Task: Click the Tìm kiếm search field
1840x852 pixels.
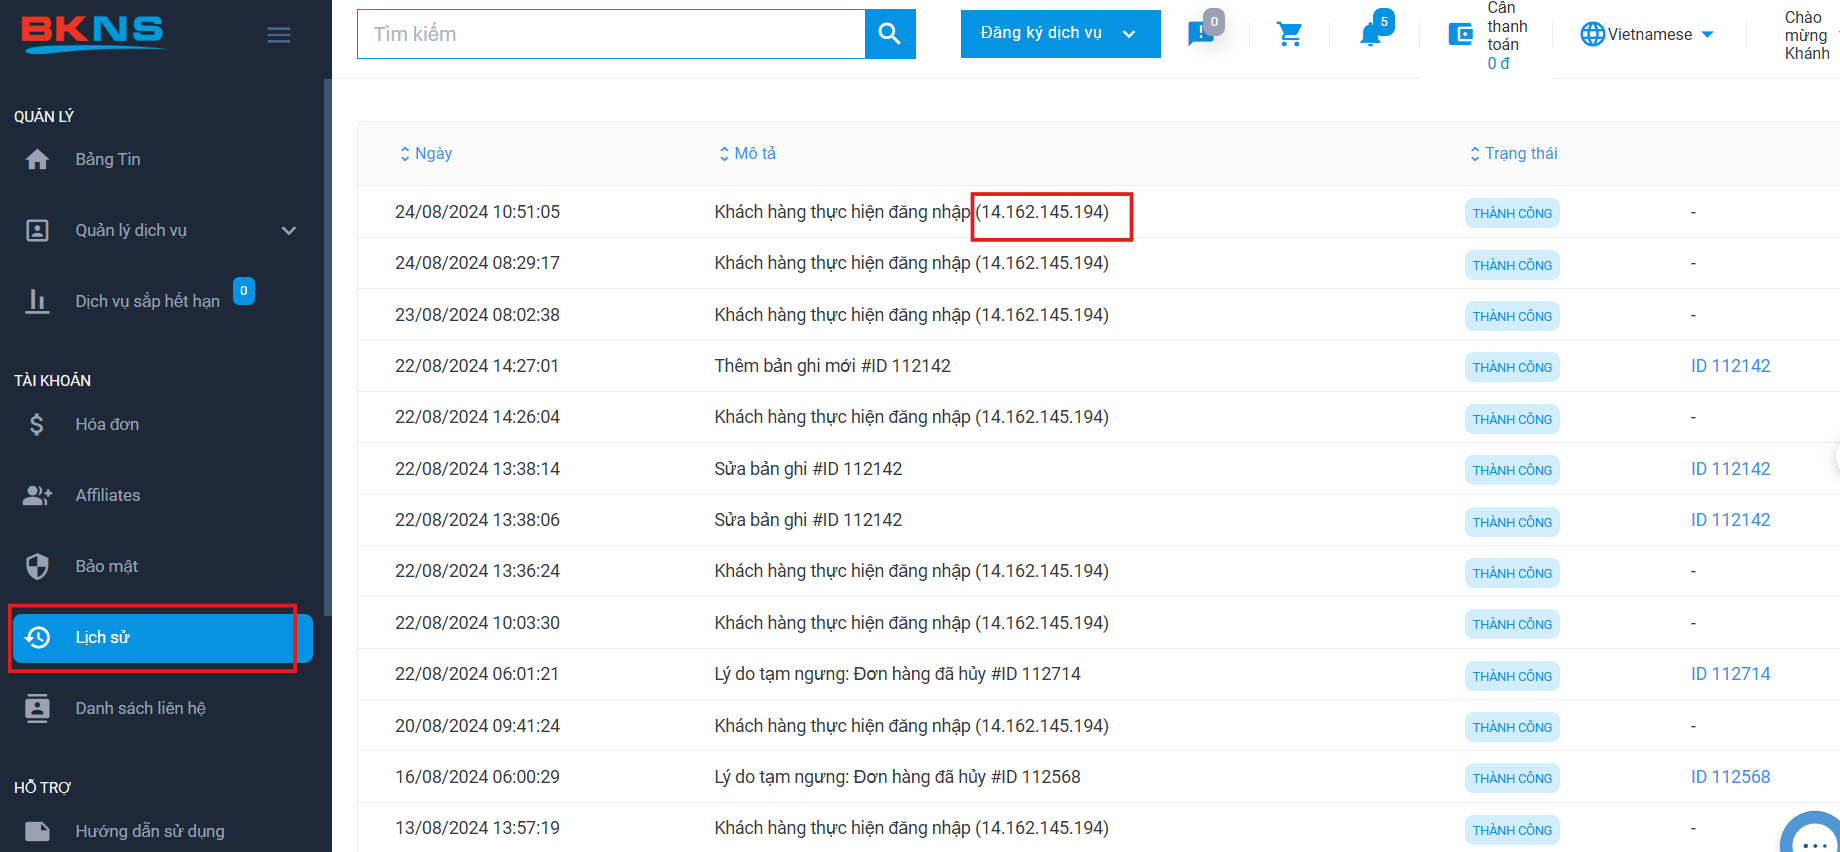Action: pyautogui.click(x=611, y=34)
